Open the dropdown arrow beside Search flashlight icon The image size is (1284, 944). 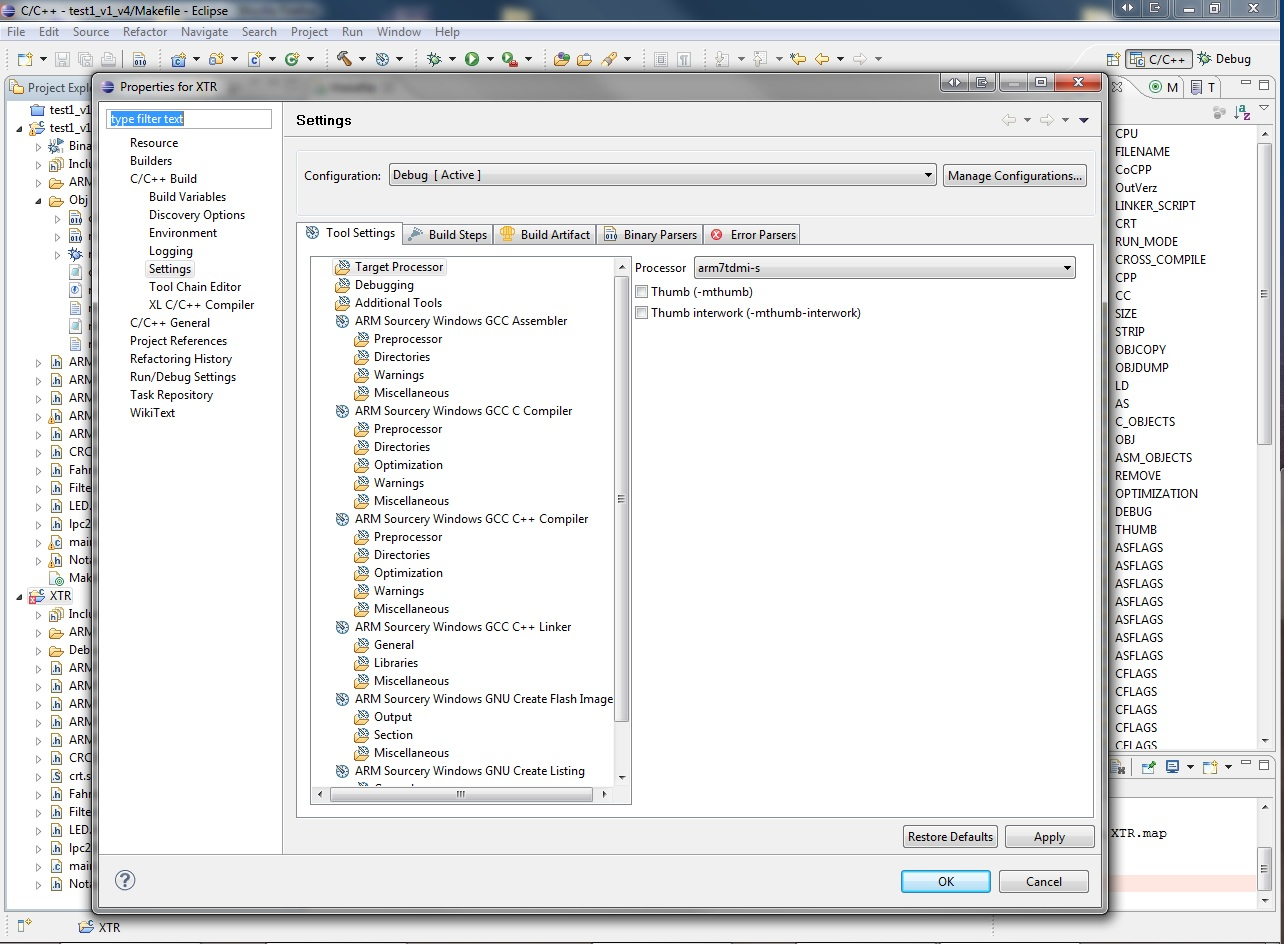coord(626,59)
